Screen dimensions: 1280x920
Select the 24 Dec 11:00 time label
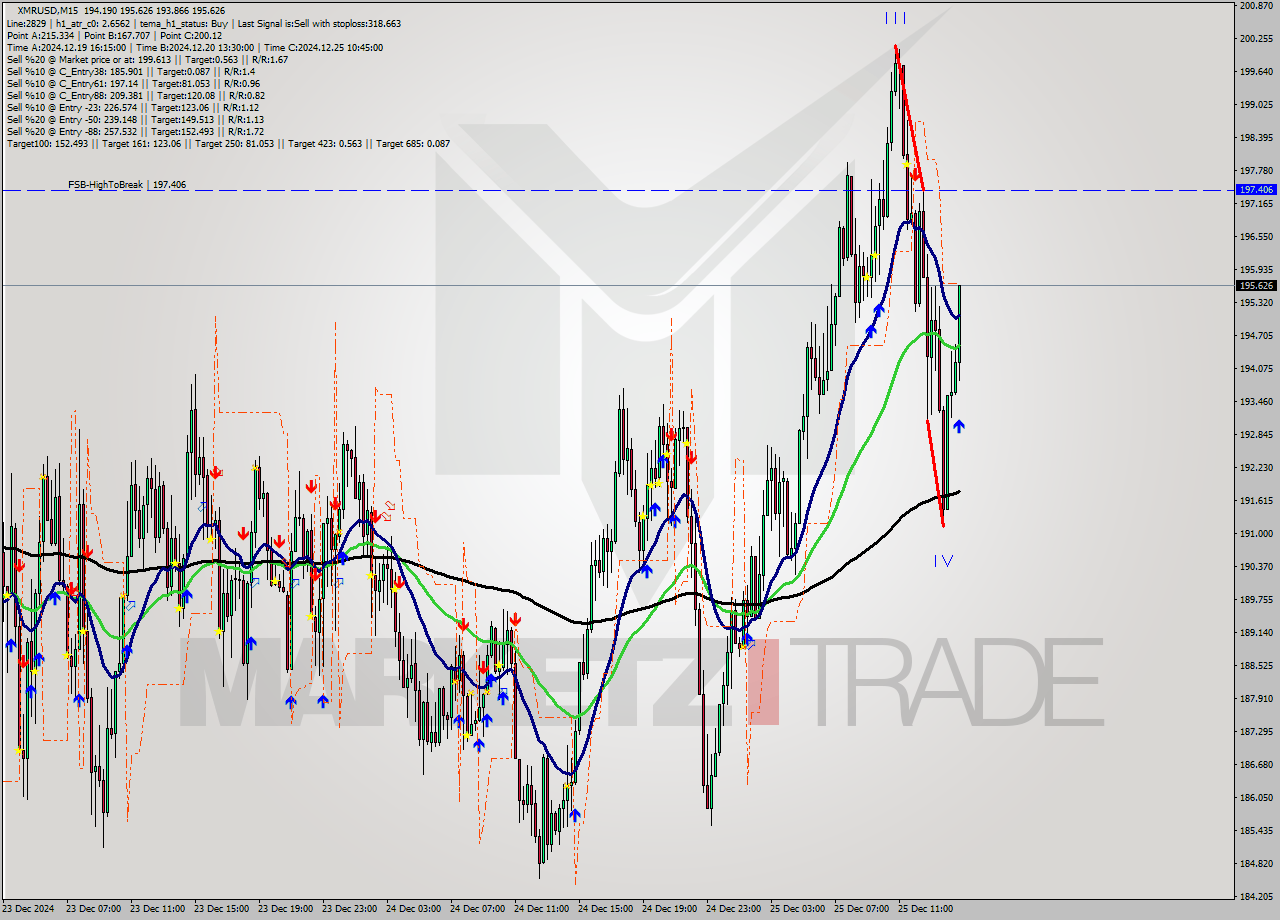[x=541, y=909]
